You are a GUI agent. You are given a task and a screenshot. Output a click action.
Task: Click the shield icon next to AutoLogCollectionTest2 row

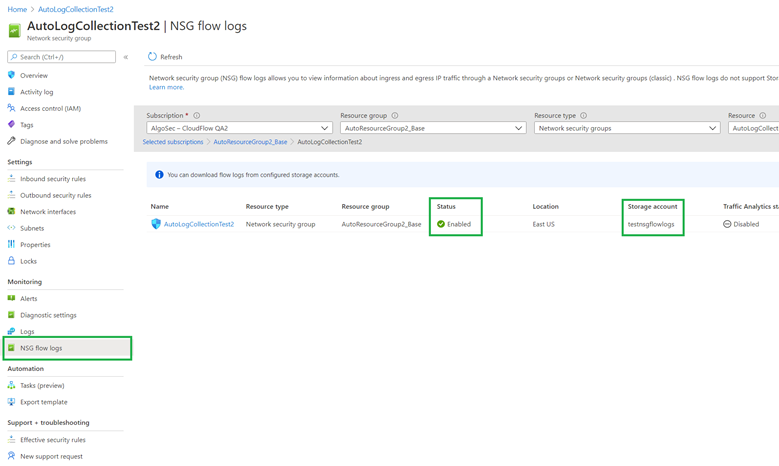(156, 224)
